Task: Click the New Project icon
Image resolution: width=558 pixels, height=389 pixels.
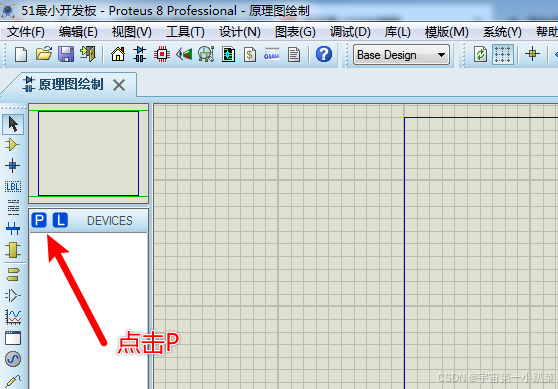Action: coord(21,55)
